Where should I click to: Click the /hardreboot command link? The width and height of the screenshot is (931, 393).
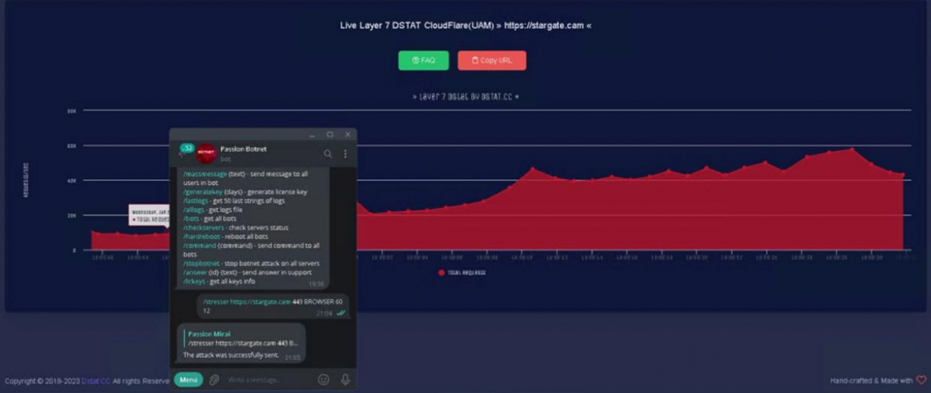pyautogui.click(x=202, y=236)
